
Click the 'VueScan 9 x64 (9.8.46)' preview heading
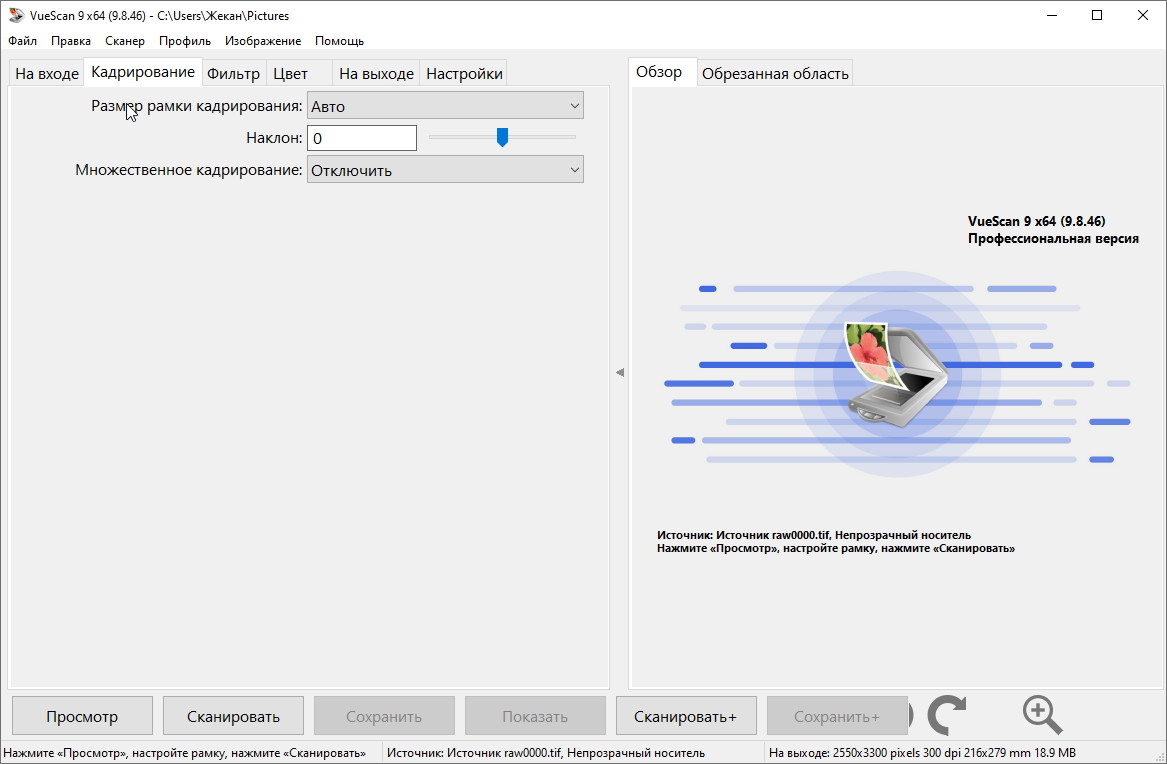pos(1037,221)
